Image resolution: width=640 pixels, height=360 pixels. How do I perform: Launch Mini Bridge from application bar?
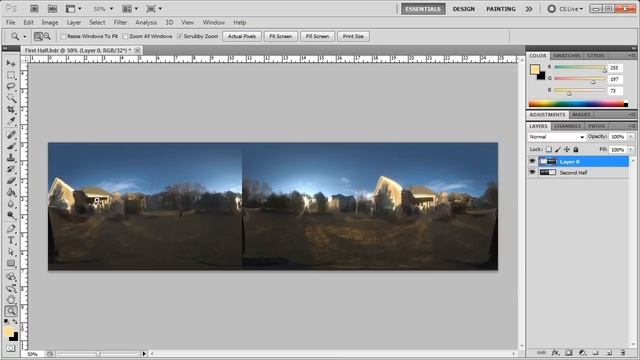[52, 9]
